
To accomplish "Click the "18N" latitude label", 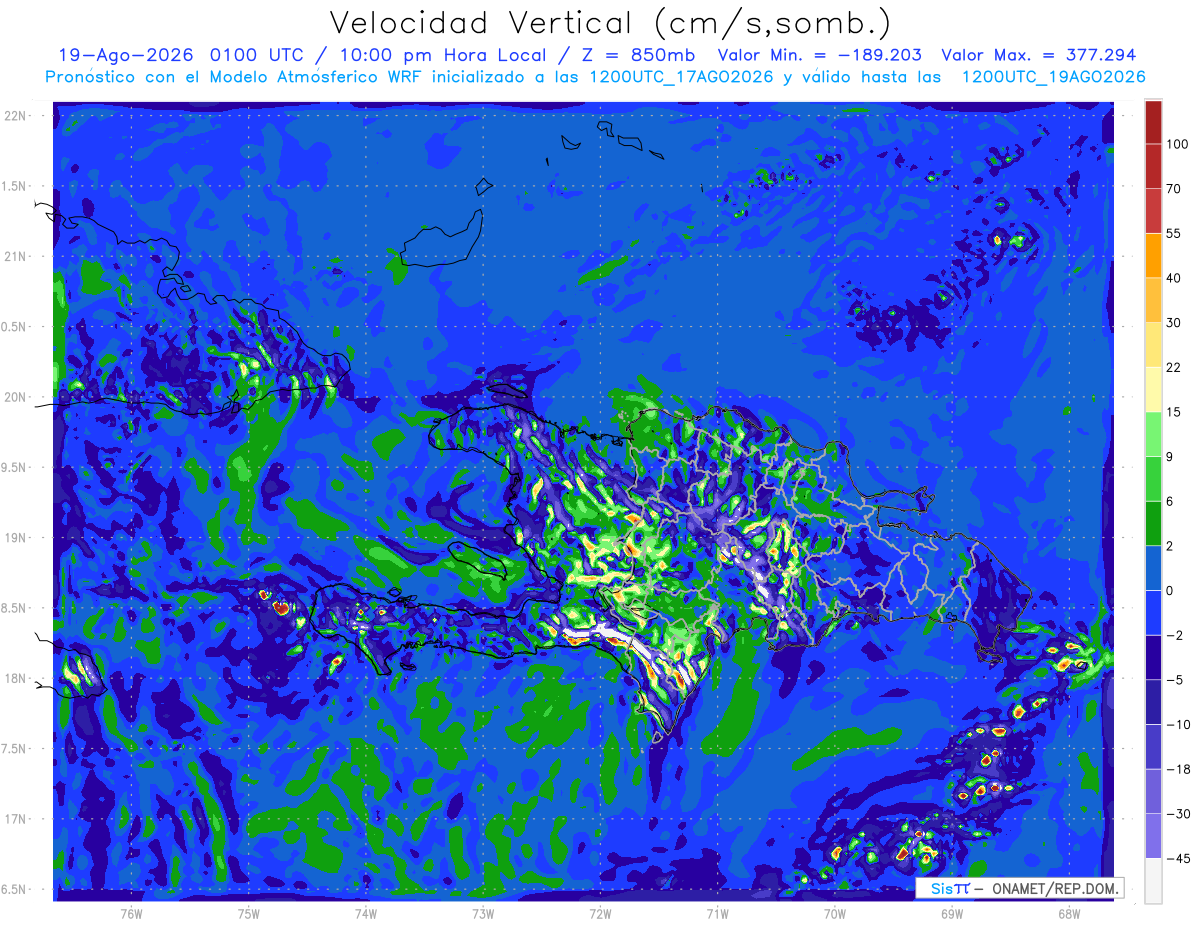I will tap(15, 679).
